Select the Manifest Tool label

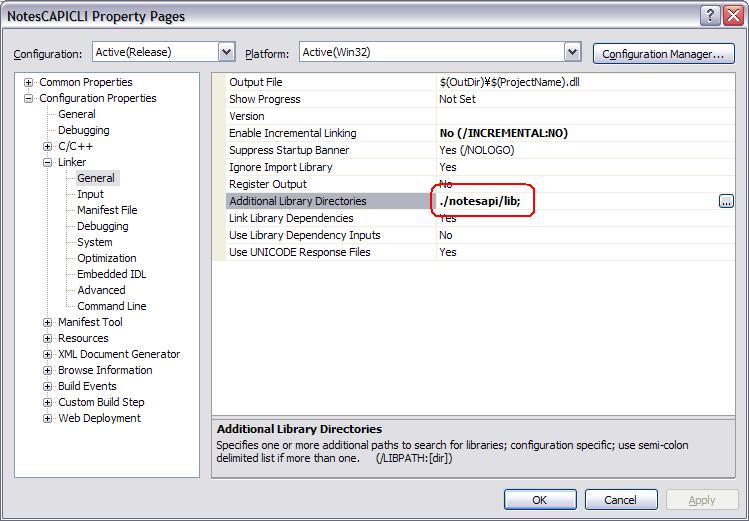(x=90, y=322)
